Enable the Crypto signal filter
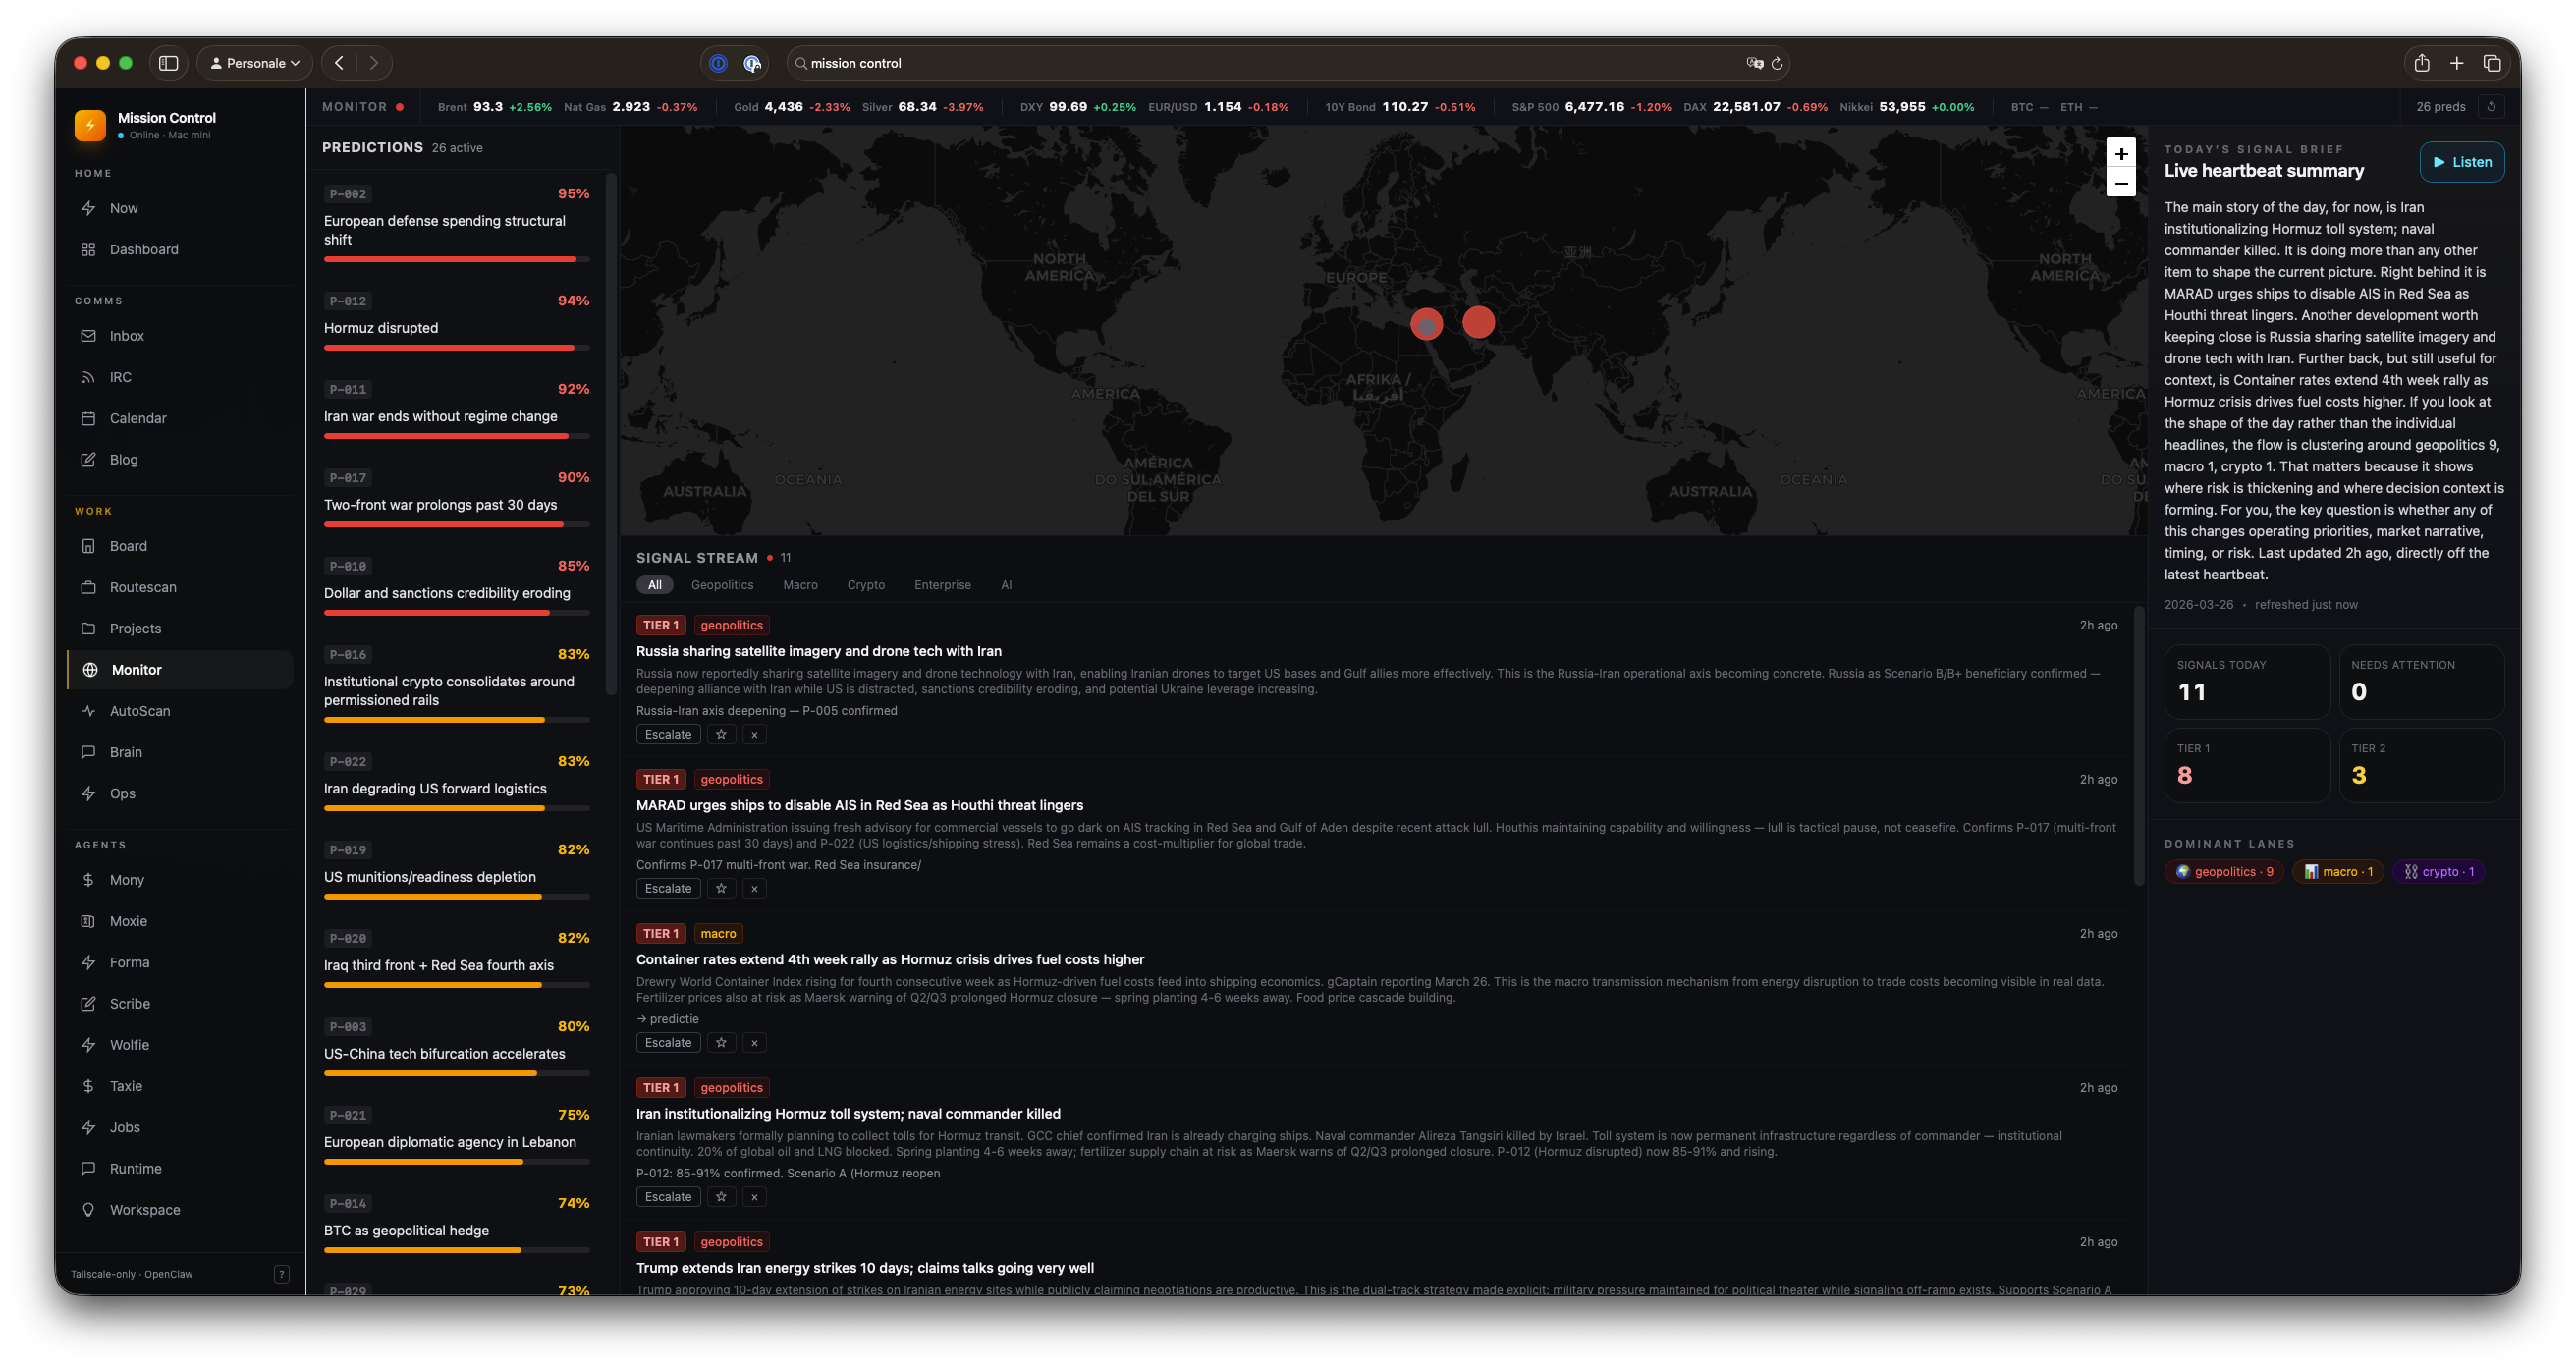This screenshot has height=1368, width=2576. click(866, 584)
